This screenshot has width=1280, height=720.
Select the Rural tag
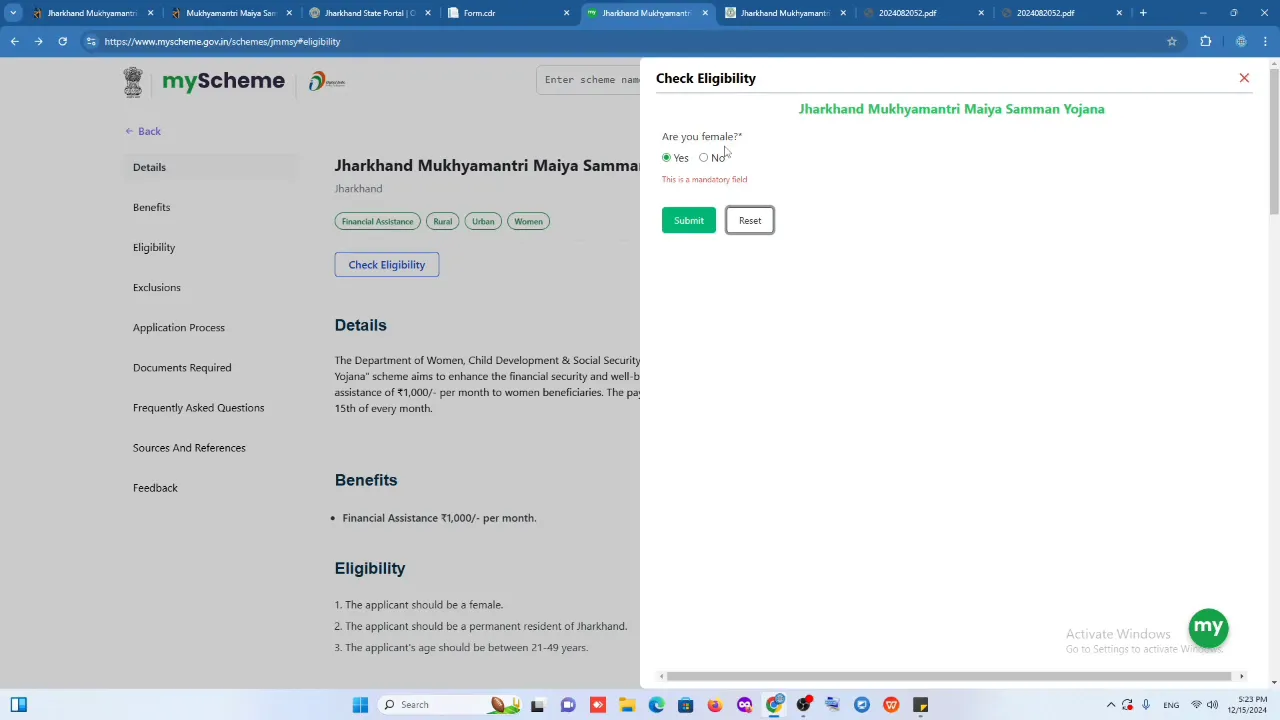pos(443,221)
